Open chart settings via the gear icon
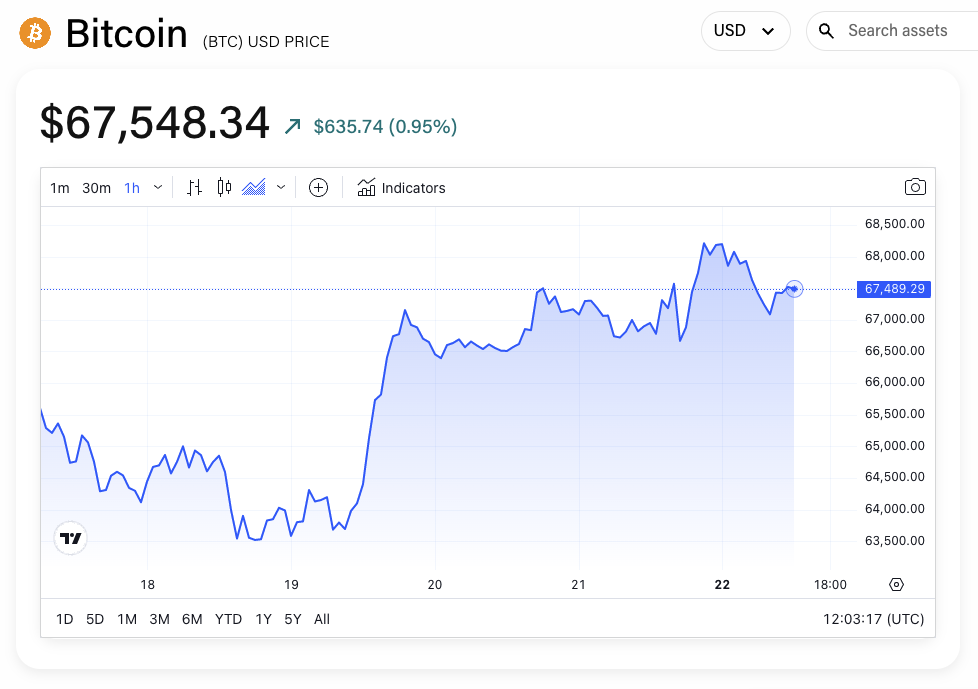 tap(896, 584)
